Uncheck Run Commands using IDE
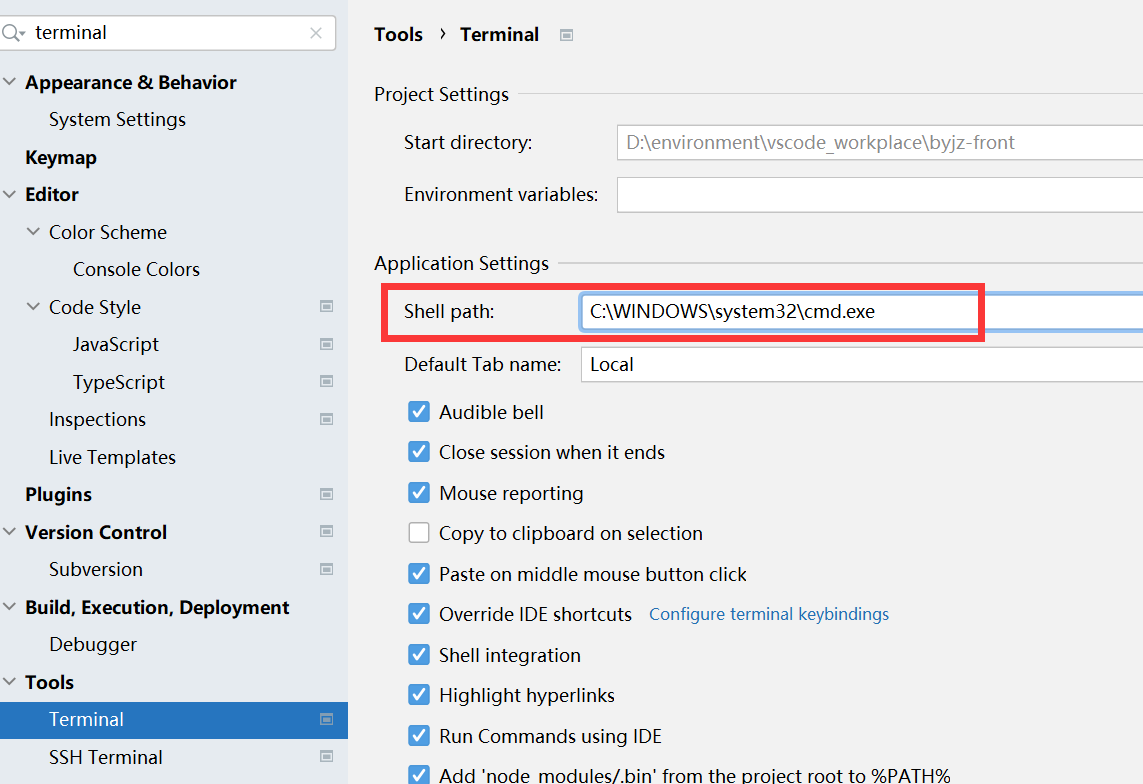The image size is (1143, 784). (419, 735)
